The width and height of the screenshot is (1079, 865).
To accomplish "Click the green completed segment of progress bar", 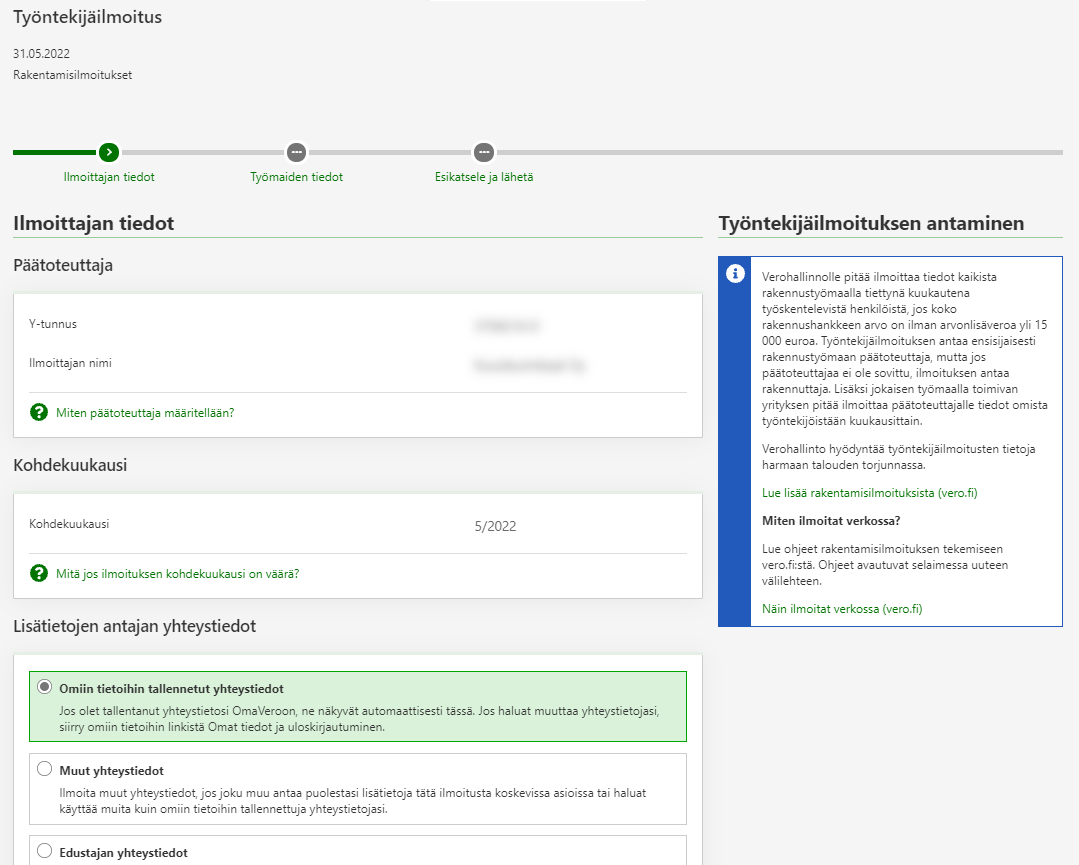I will 55,152.
